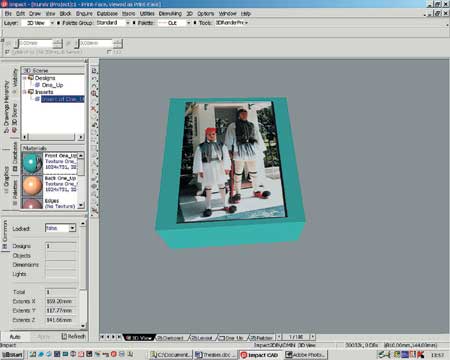Click left arrow of 3D Scene horizontal scrollbar
This screenshot has height=360, width=450.
pos(25,137)
